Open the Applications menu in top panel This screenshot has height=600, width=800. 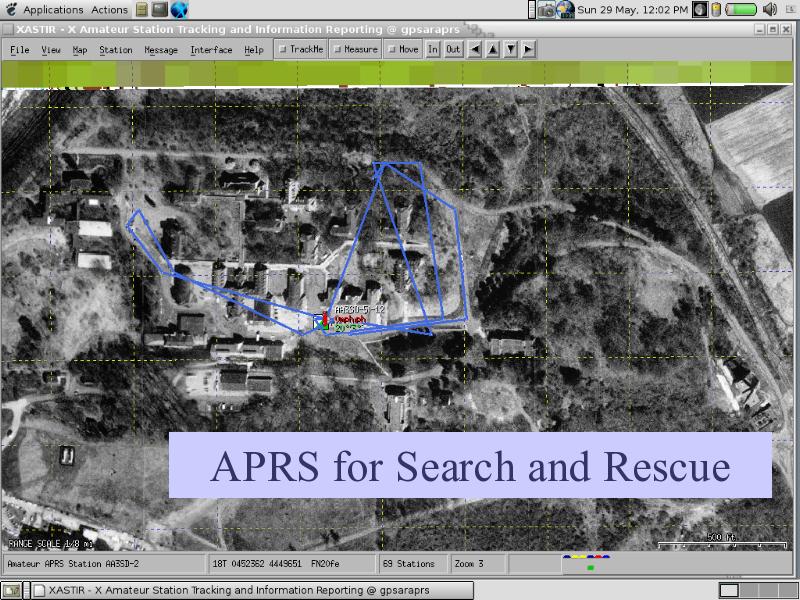click(x=53, y=10)
